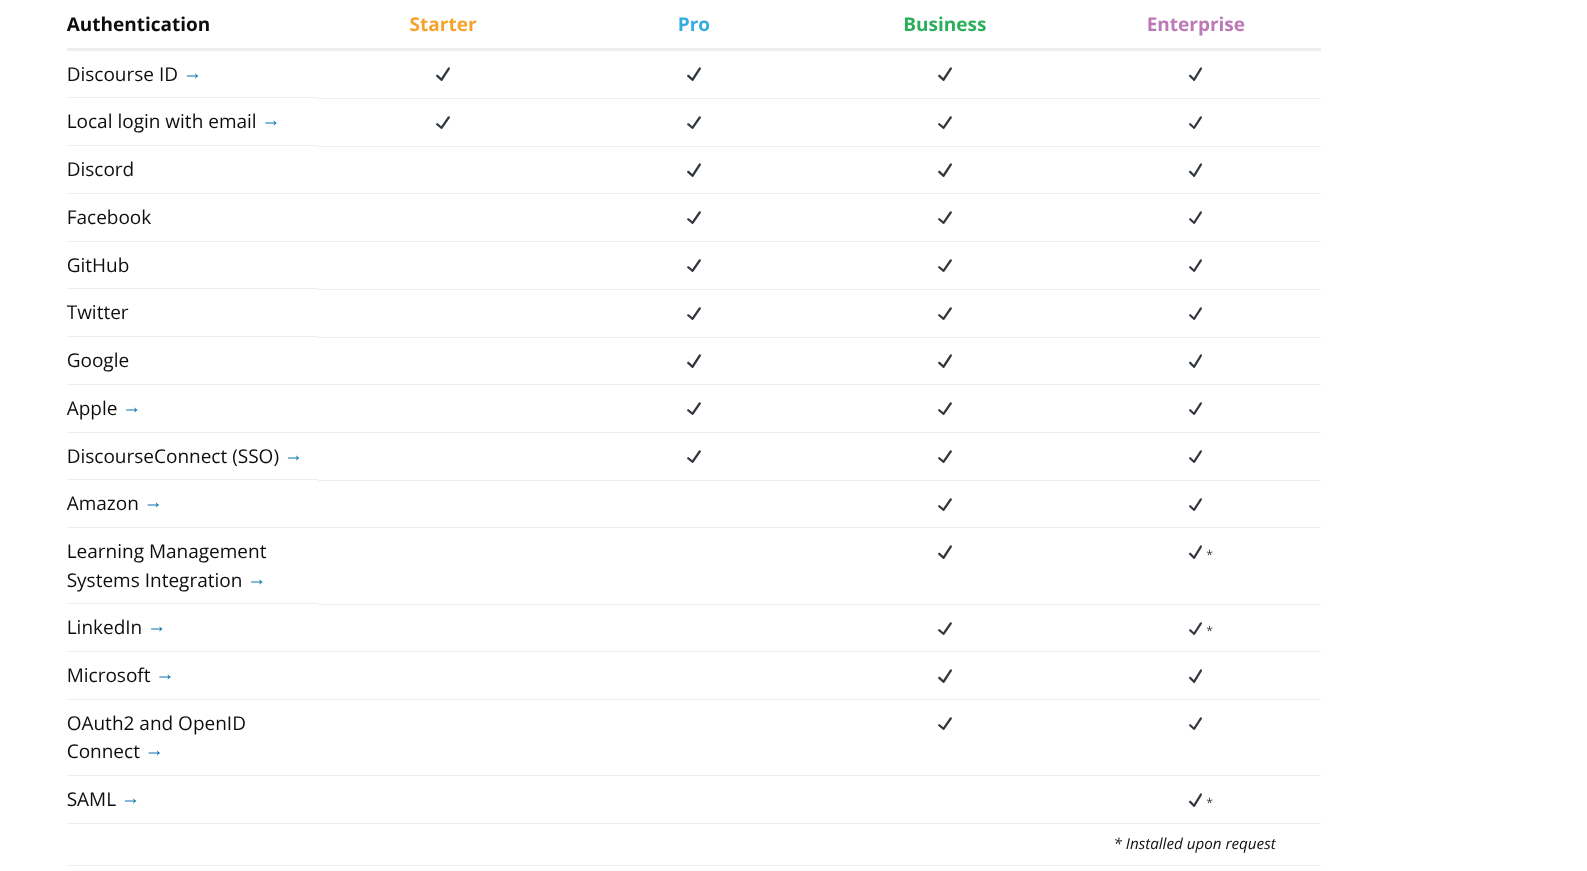Screen dimensions: 1587x871
Task: Select the Enterprise plan column header
Action: 1196,25
